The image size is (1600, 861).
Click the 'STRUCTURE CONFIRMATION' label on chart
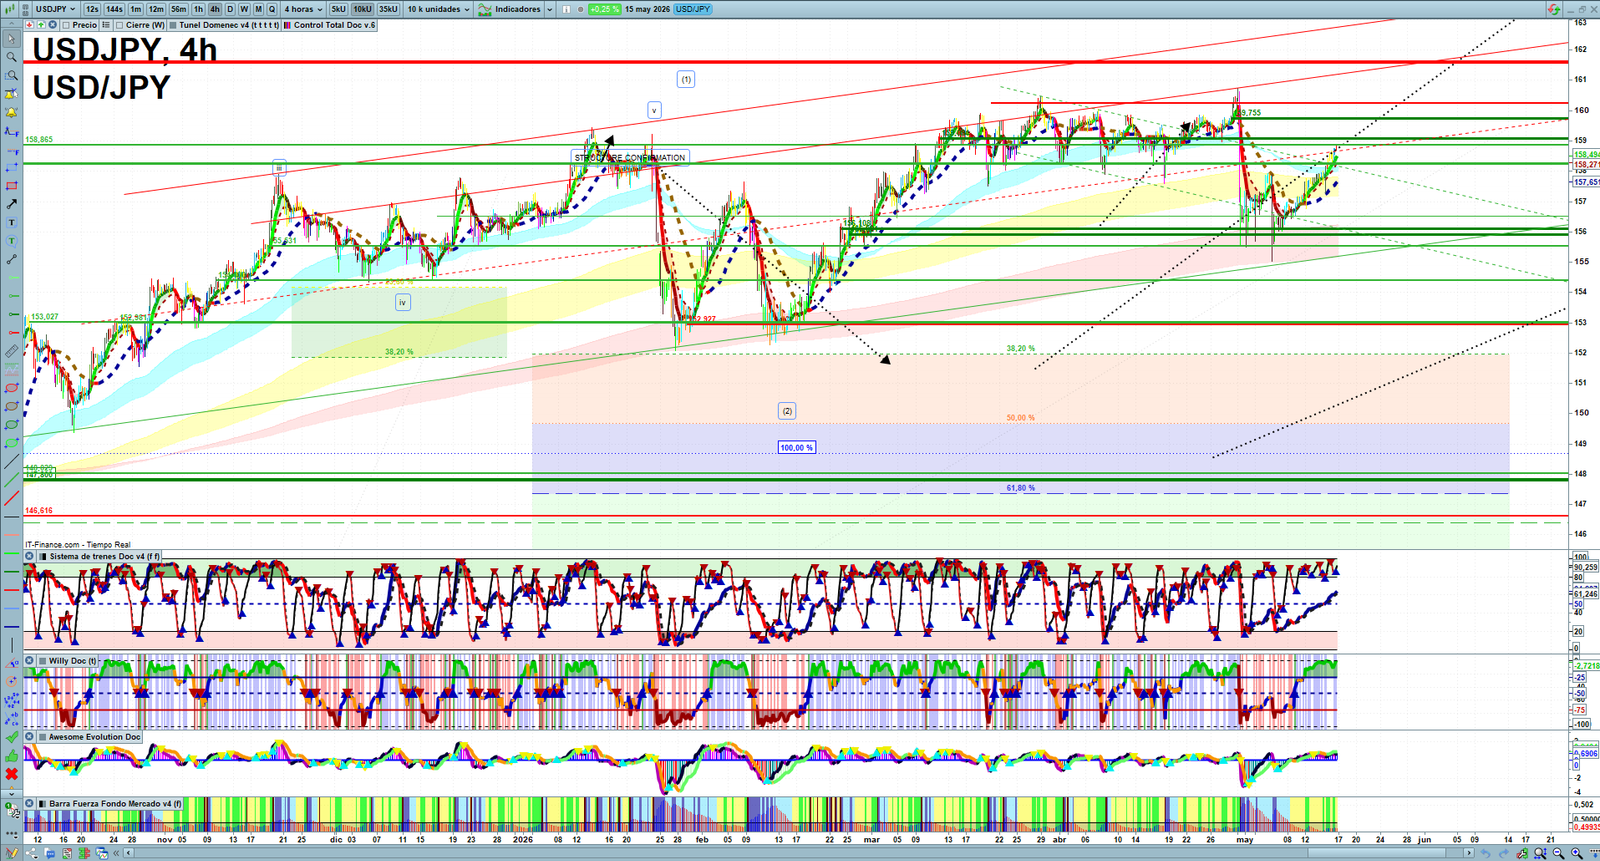(630, 157)
